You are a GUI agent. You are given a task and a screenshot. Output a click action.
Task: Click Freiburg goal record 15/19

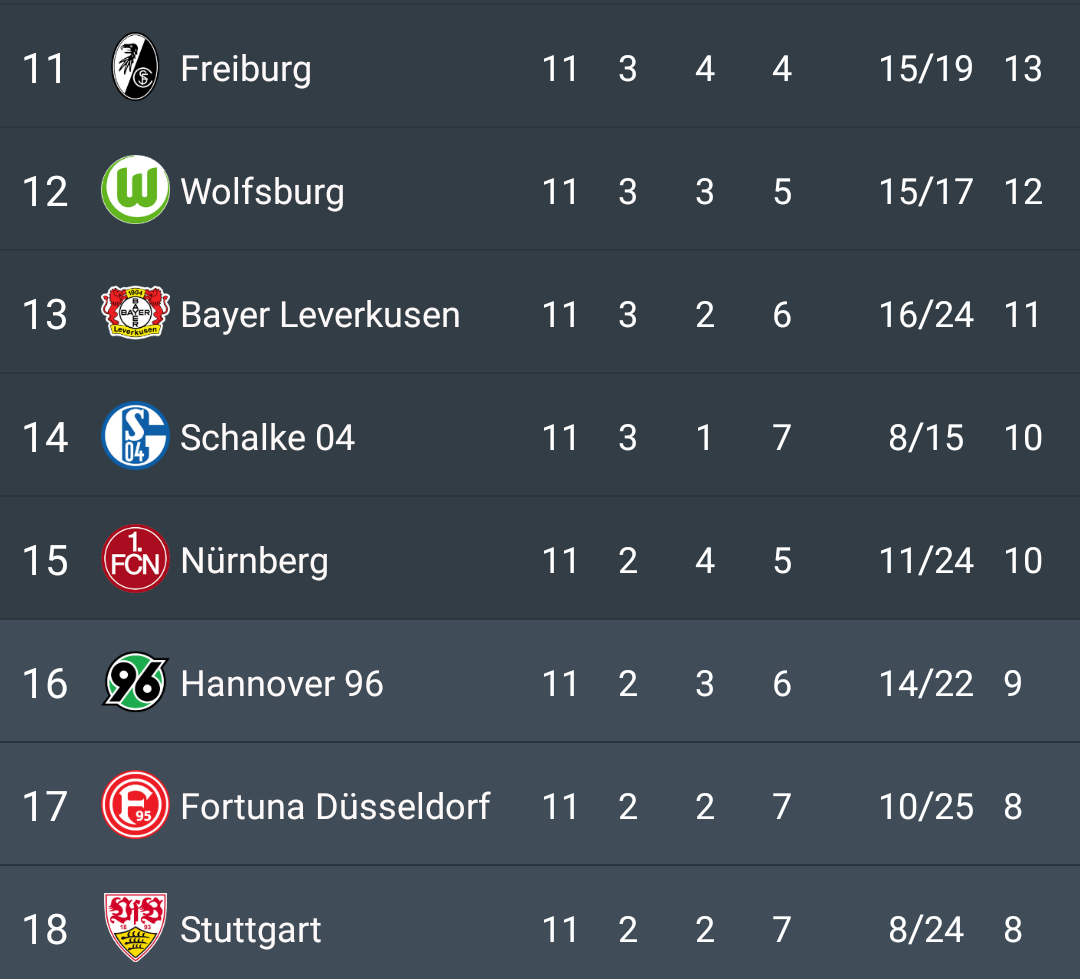pos(926,69)
